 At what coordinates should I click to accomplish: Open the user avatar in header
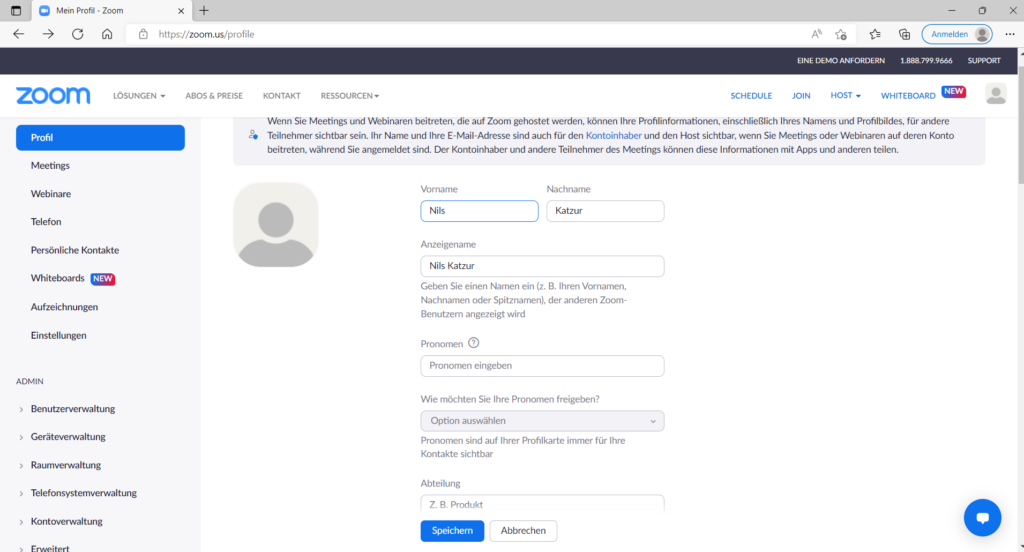(x=995, y=95)
